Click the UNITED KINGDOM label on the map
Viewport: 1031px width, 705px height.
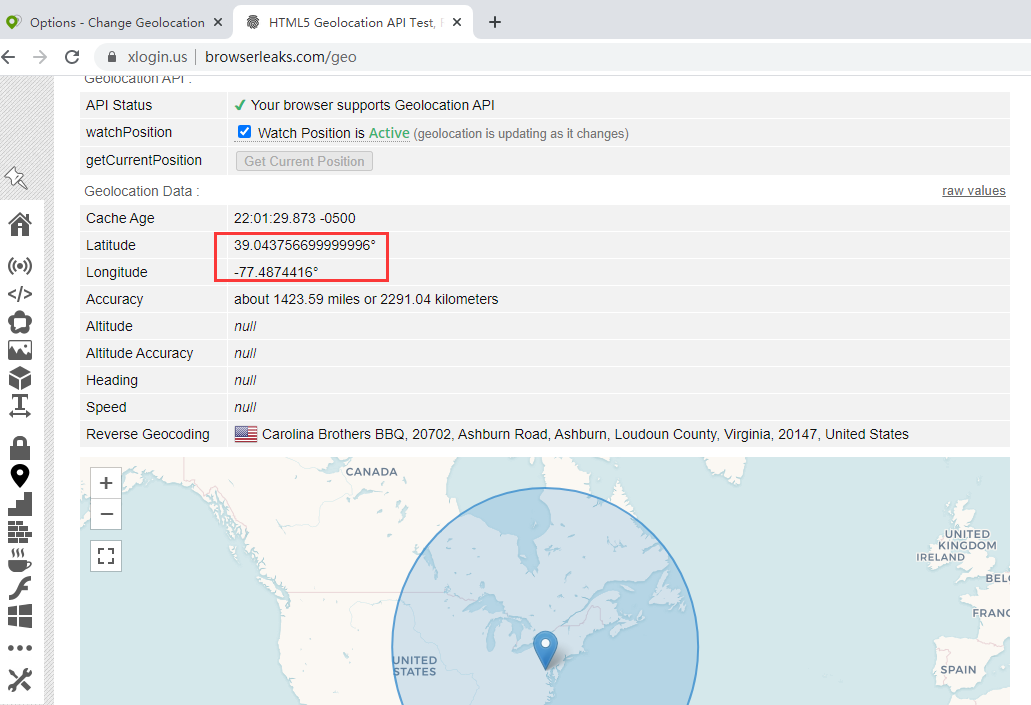pyautogui.click(x=967, y=540)
